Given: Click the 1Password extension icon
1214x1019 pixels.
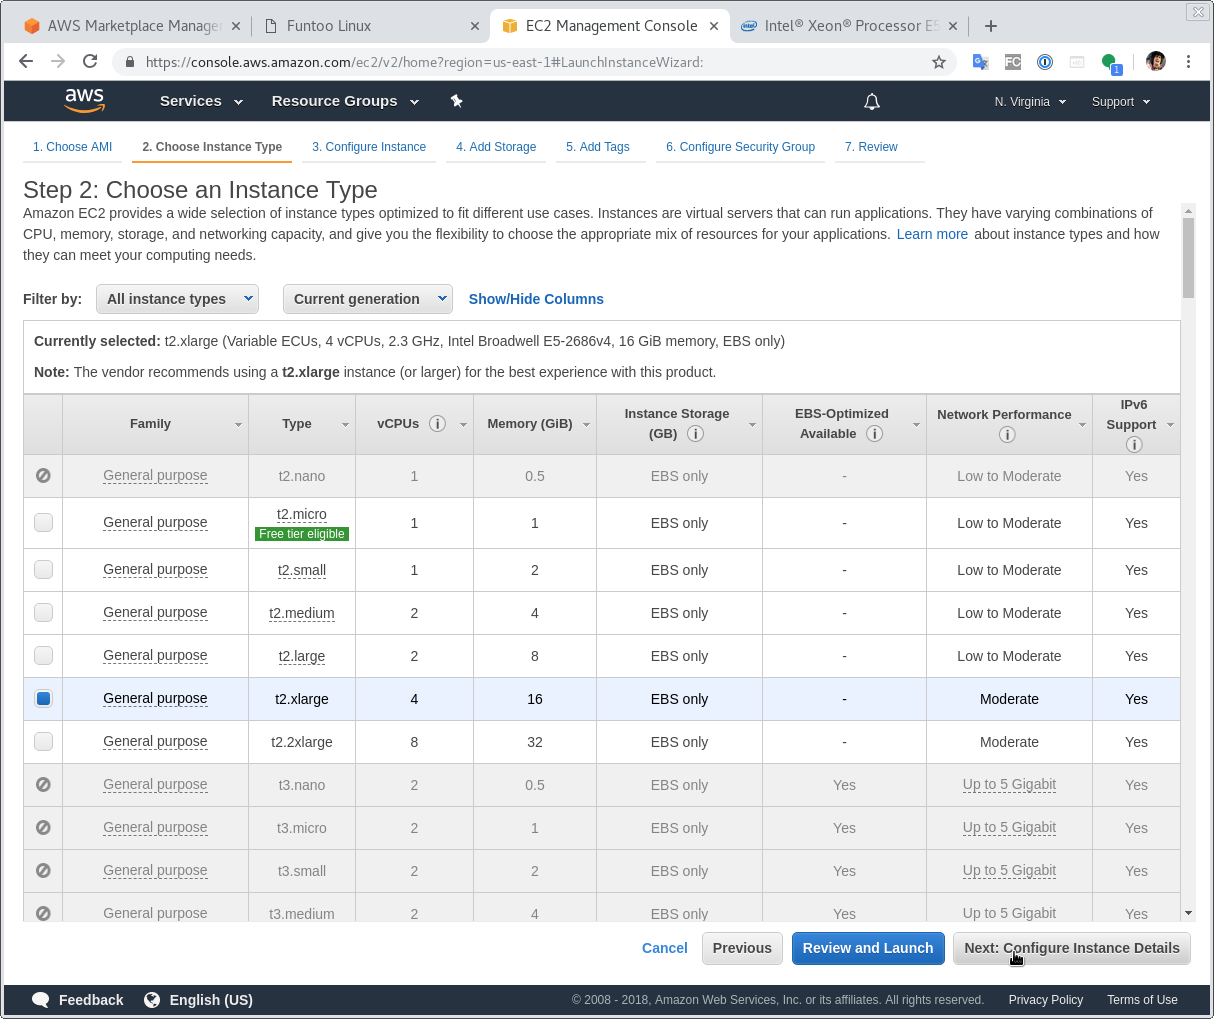Looking at the screenshot, I should coord(1045,62).
